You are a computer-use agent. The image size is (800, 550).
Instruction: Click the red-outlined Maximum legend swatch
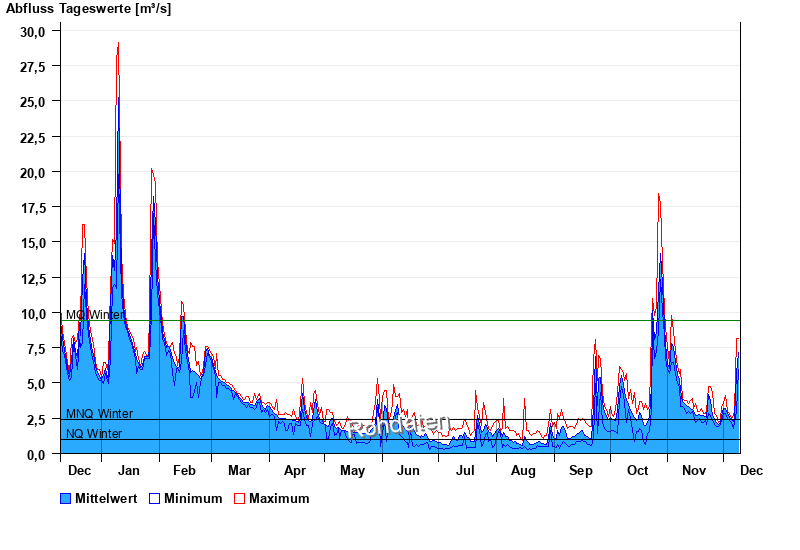tap(239, 498)
